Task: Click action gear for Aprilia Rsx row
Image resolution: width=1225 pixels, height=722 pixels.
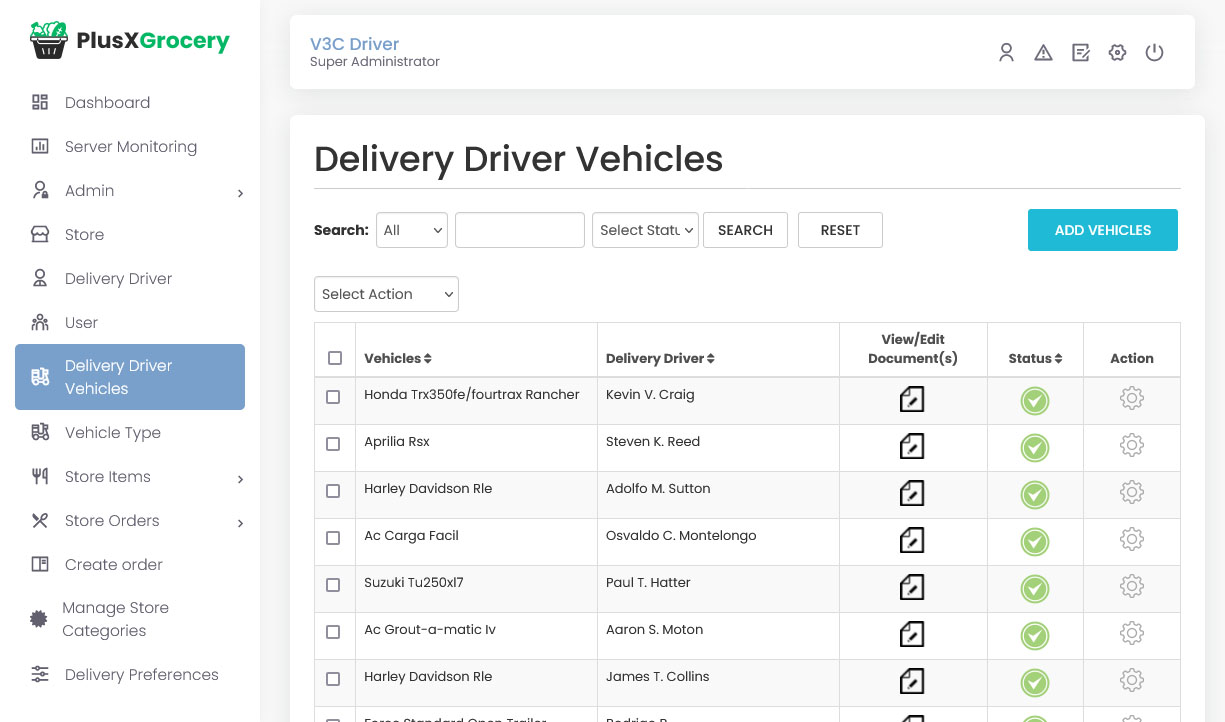Action: (1132, 445)
